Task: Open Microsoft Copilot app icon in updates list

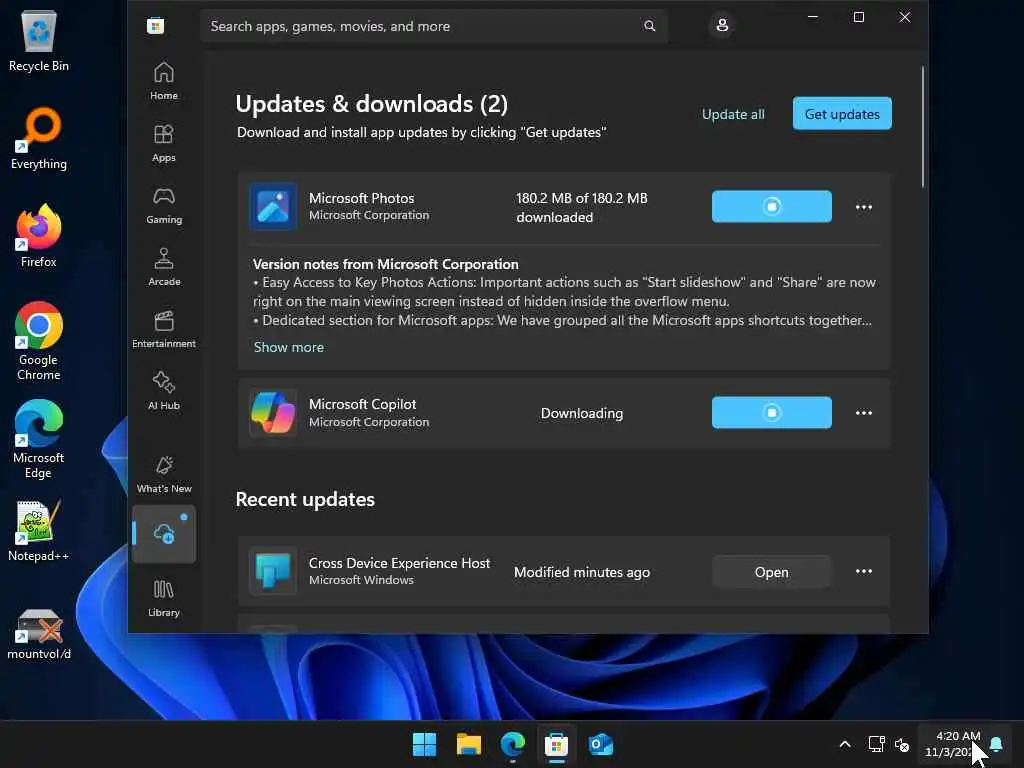Action: tap(273, 413)
